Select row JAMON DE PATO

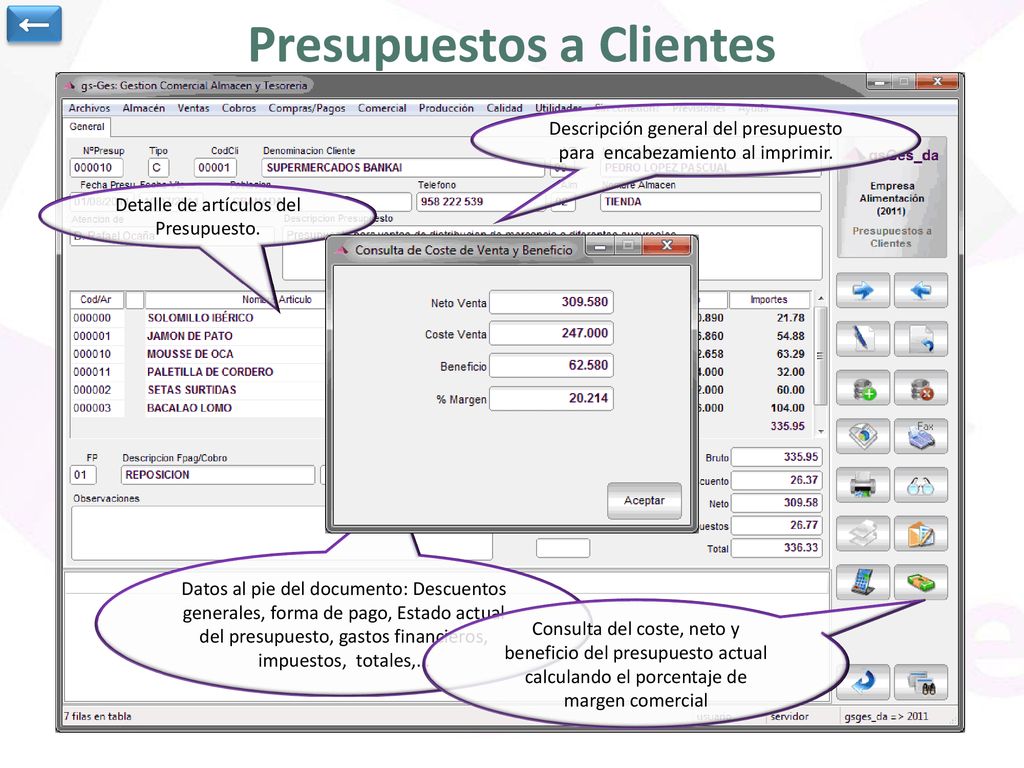pos(189,336)
